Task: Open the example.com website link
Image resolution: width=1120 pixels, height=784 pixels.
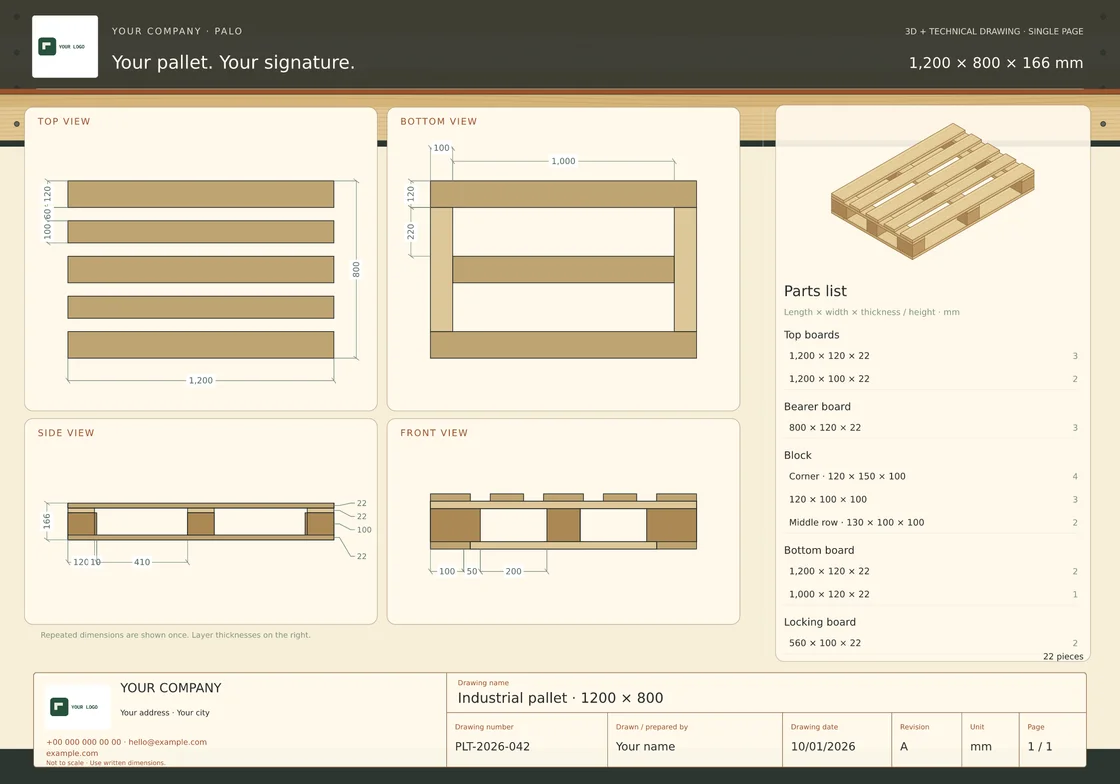Action: [x=72, y=753]
